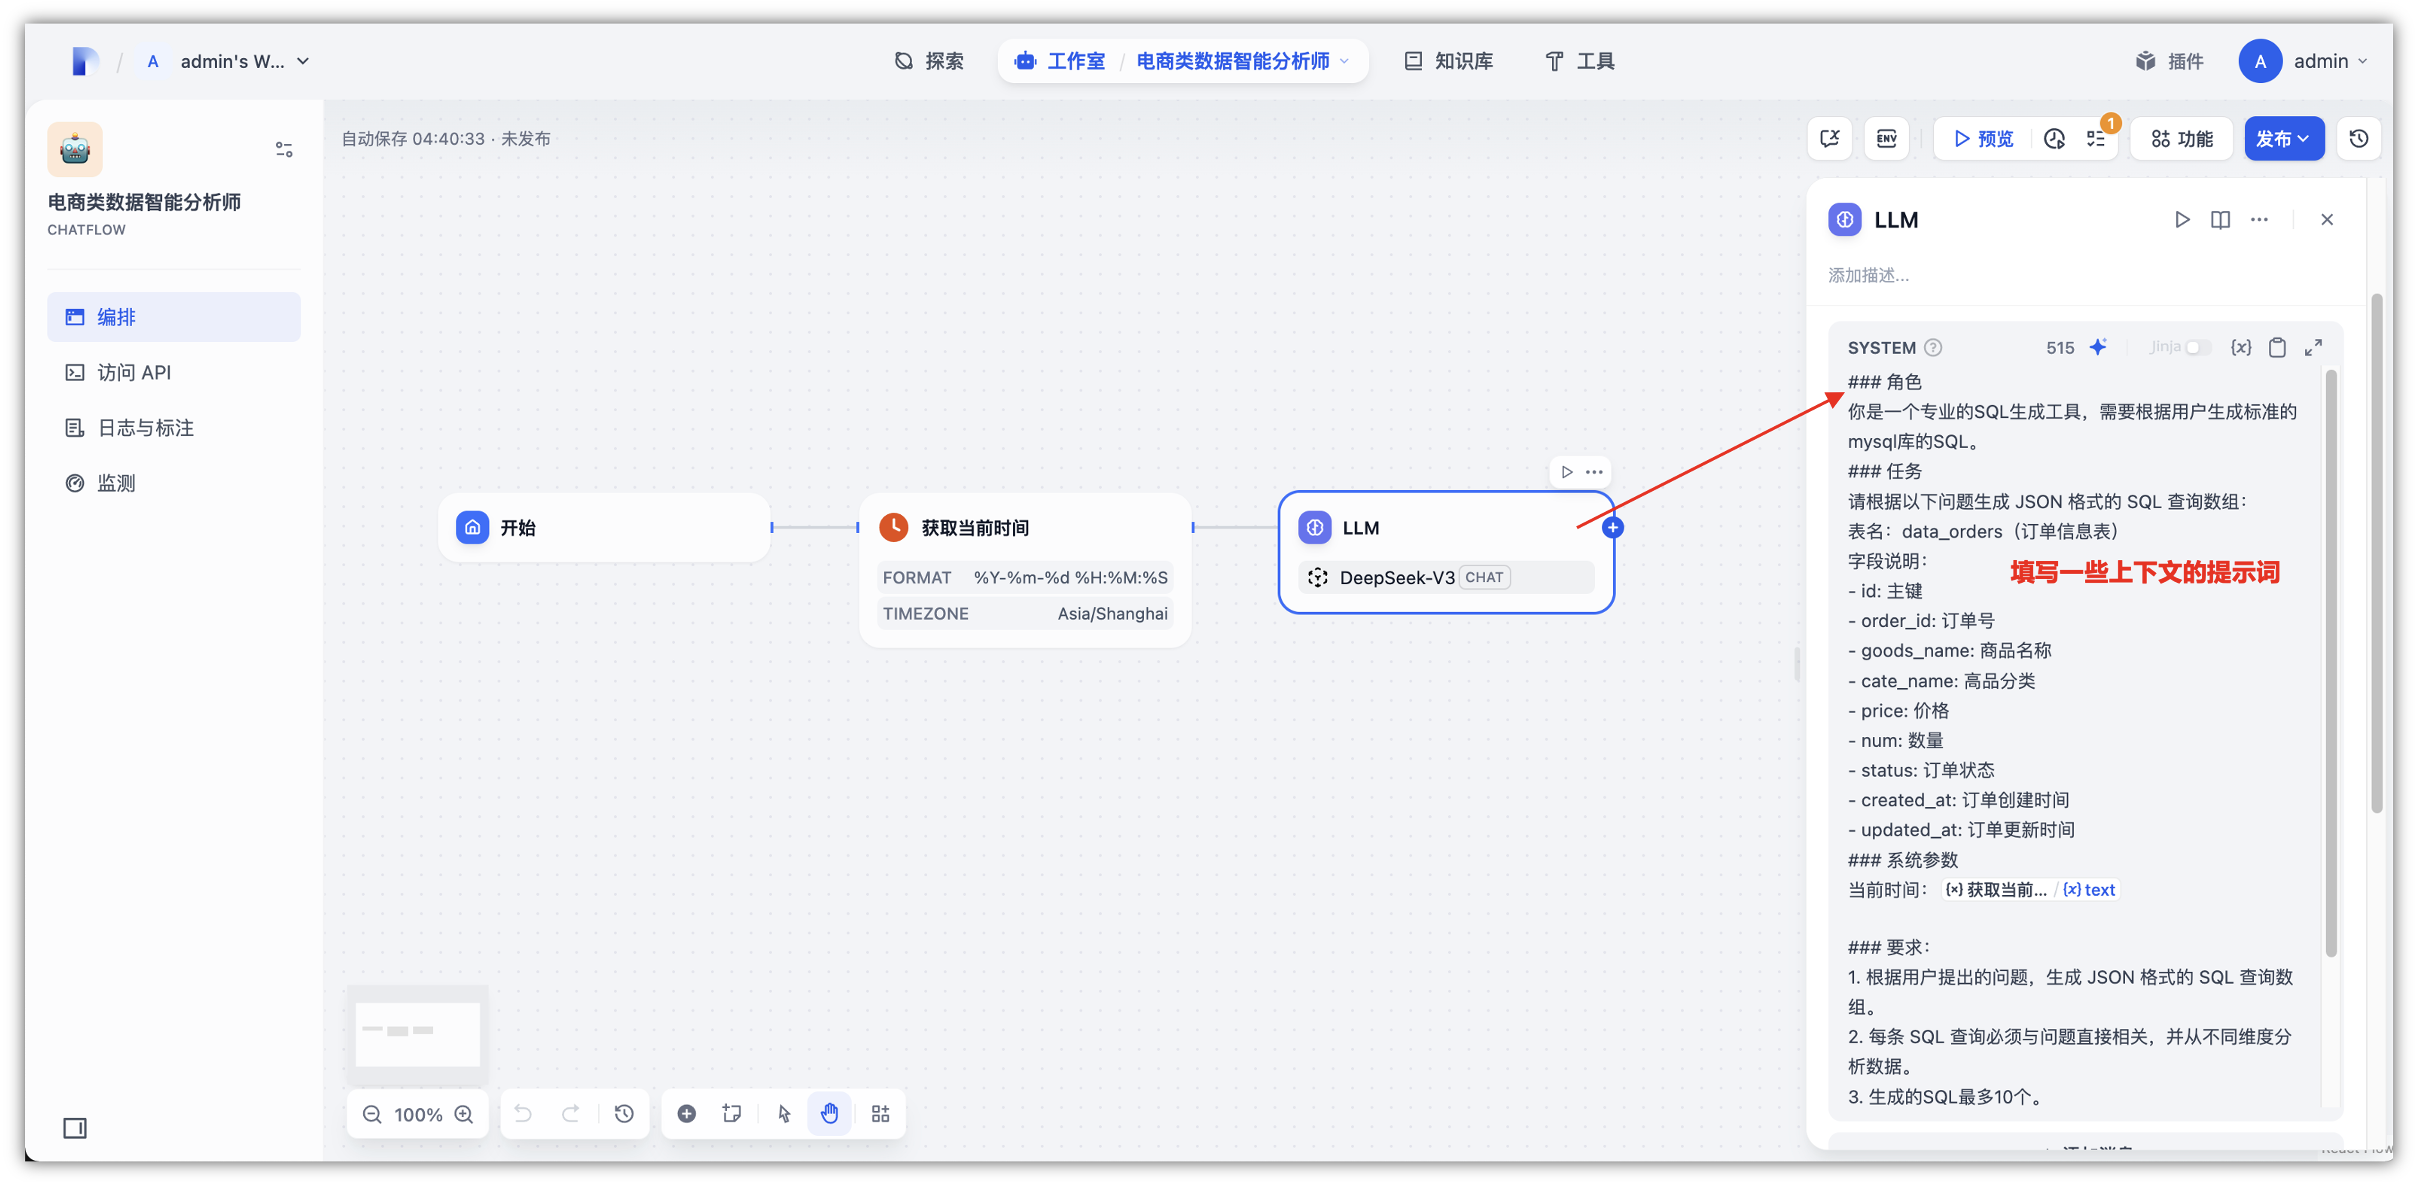Open run history clock icon

2054,138
